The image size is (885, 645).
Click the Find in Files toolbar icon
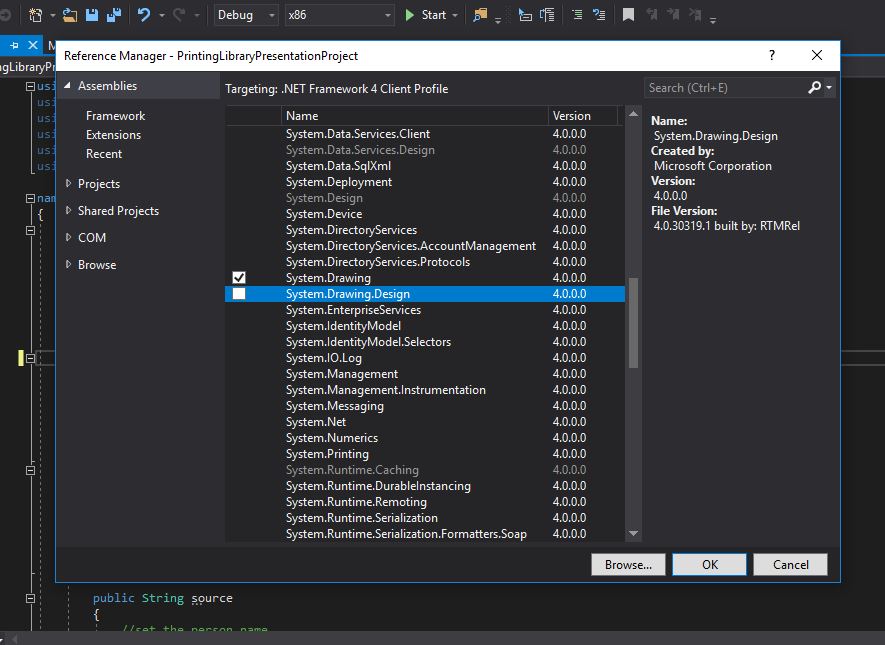point(480,15)
